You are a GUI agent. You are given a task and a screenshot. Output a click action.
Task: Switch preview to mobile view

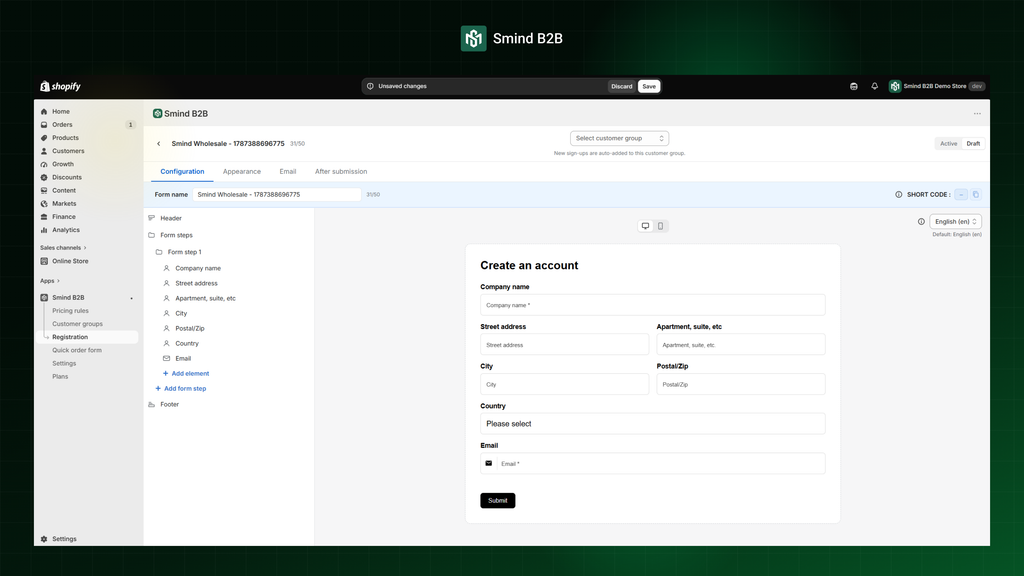[660, 226]
